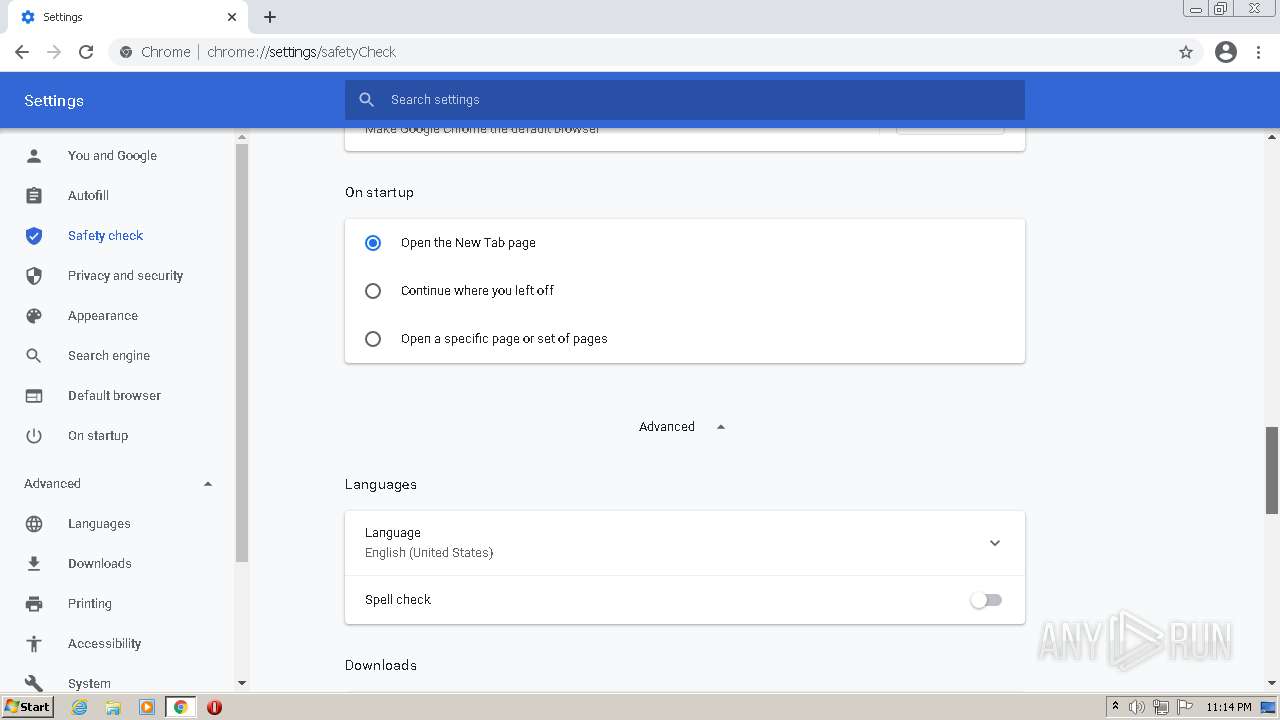Click the Settings title in blue header
This screenshot has height=720, width=1280.
pyautogui.click(x=54, y=101)
